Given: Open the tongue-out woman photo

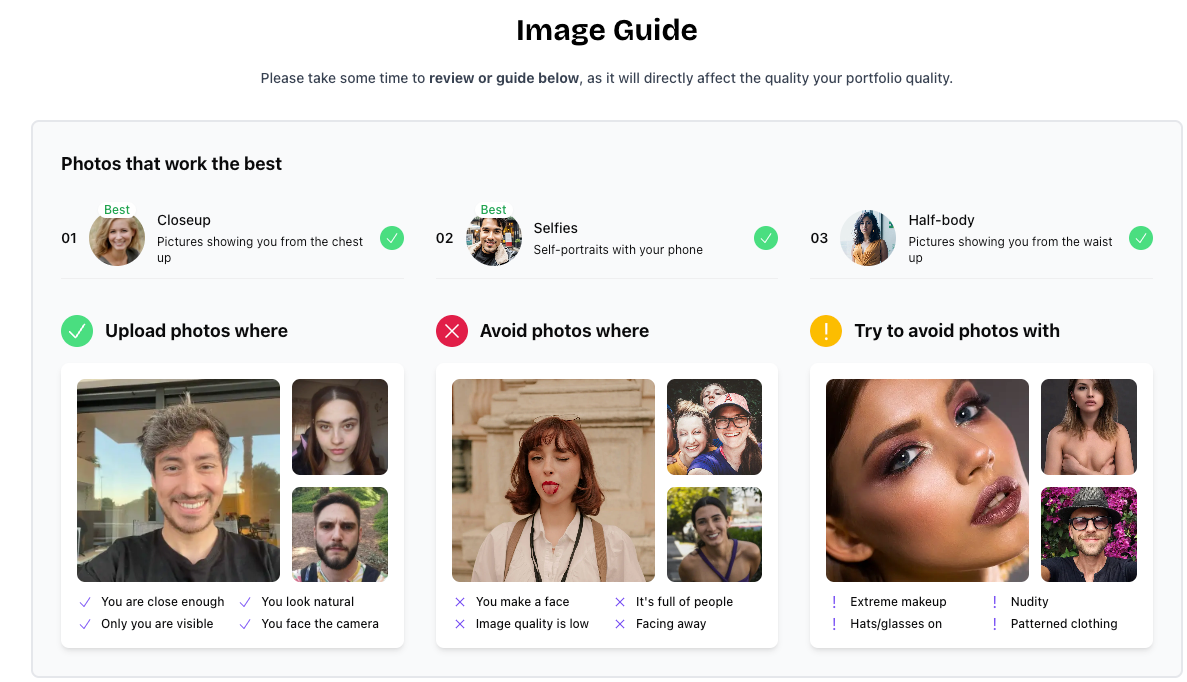Looking at the screenshot, I should tap(553, 481).
